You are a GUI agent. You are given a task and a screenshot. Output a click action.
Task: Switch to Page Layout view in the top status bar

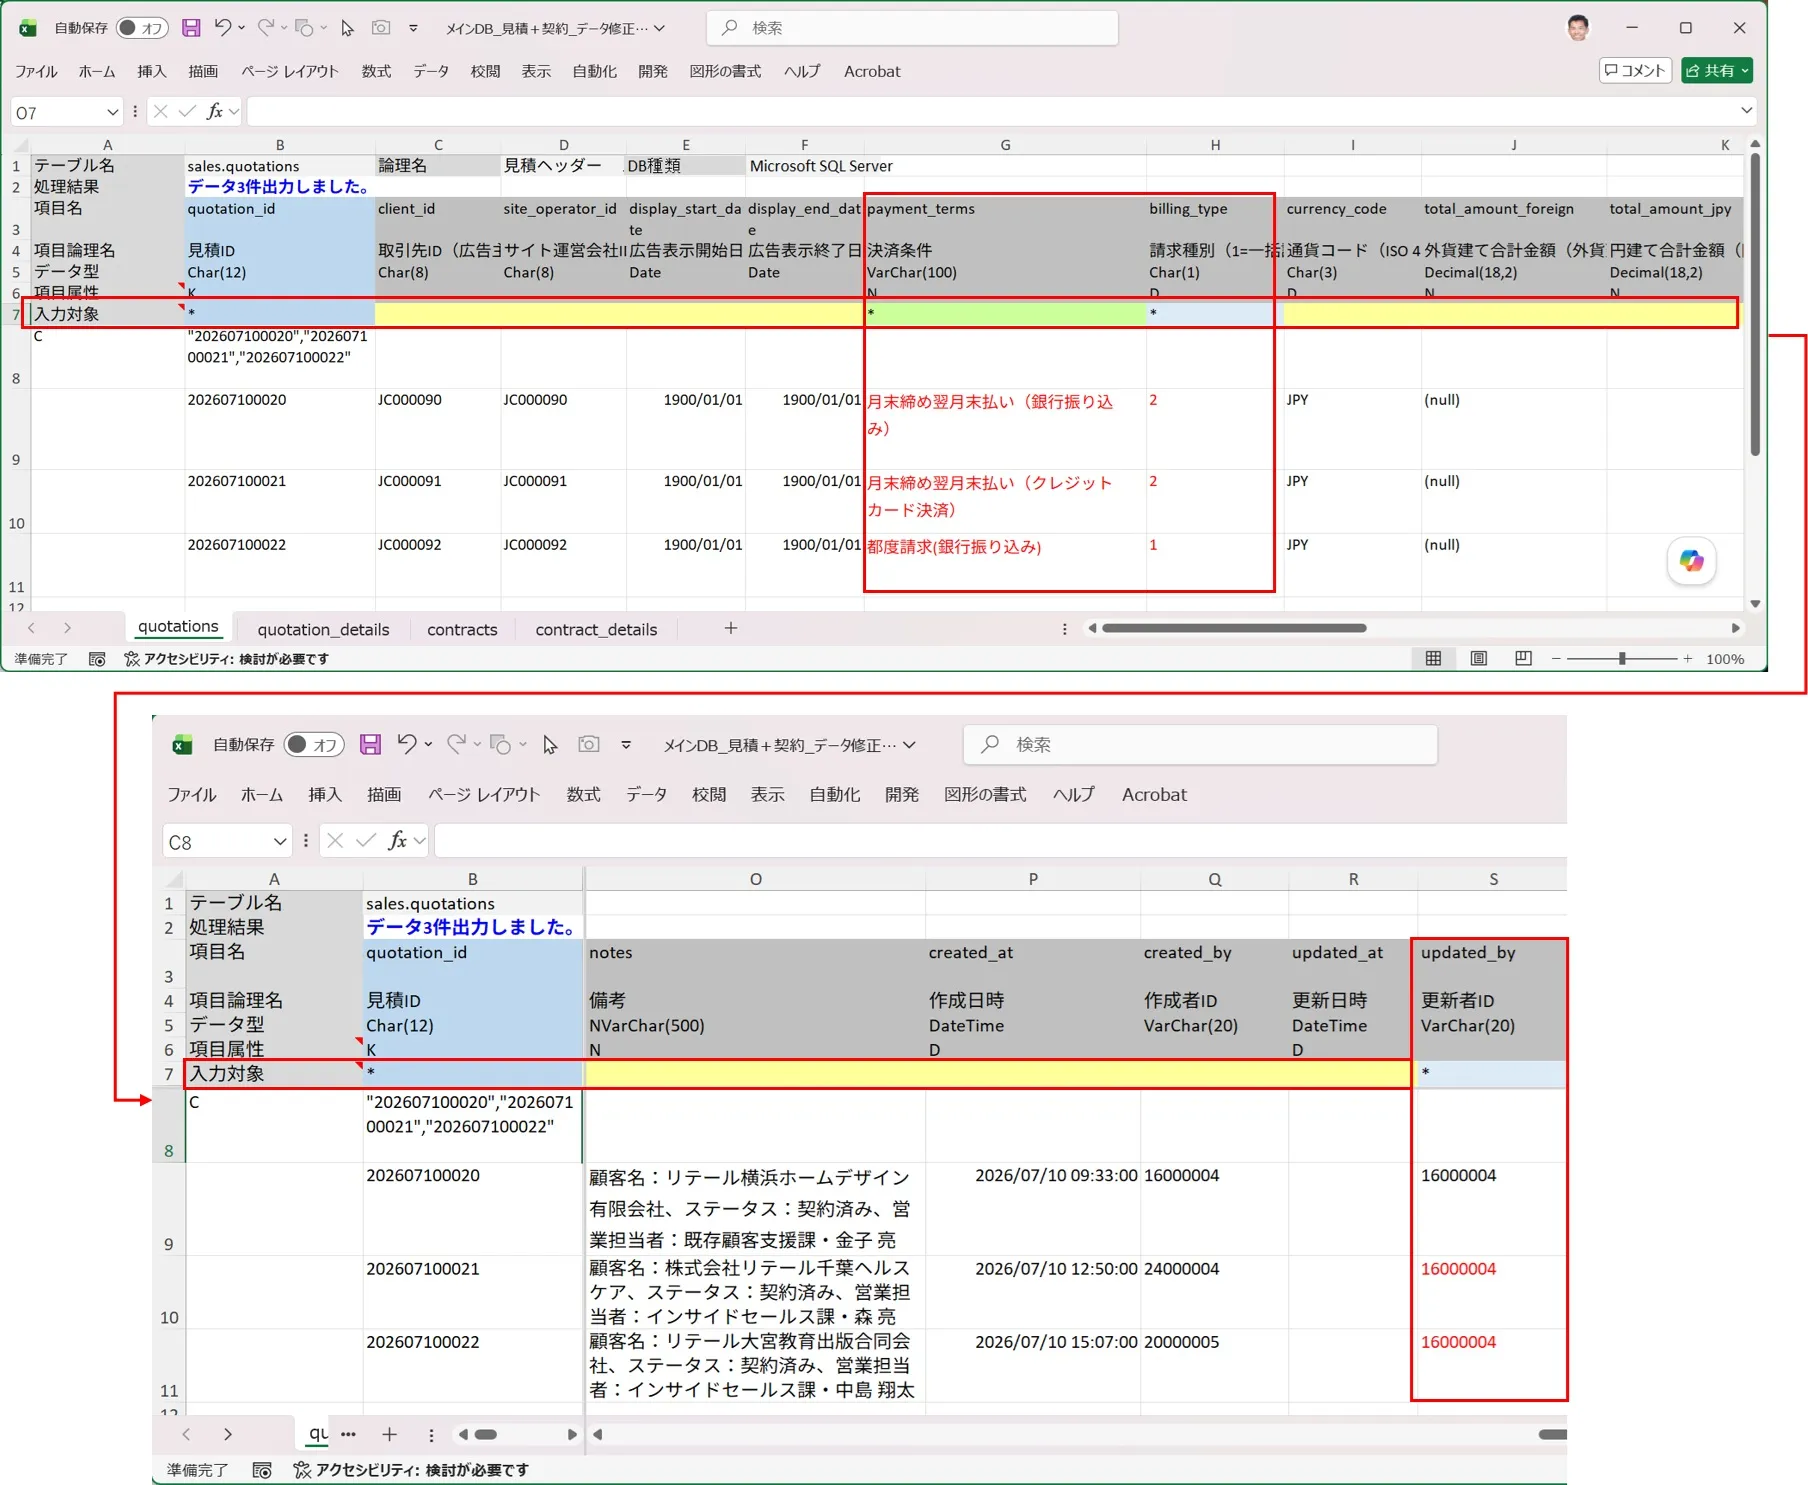pos(1478,658)
